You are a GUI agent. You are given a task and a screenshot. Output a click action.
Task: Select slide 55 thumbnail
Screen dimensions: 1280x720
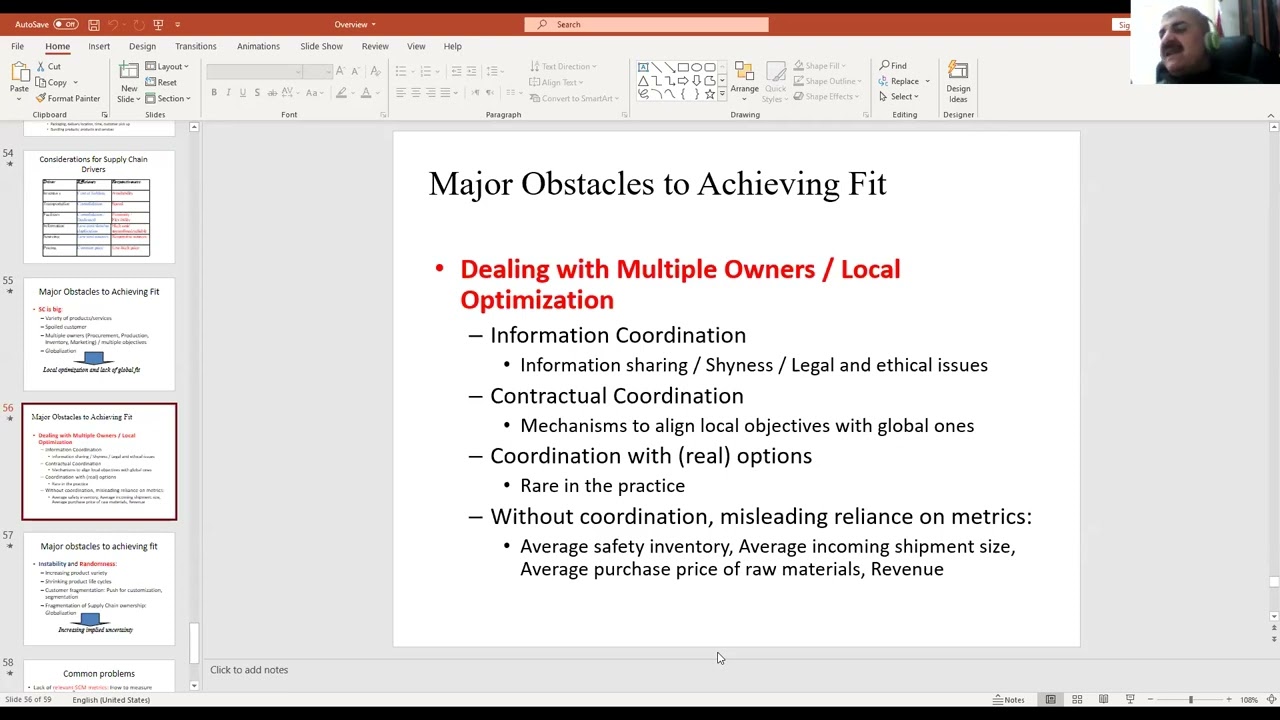click(99, 334)
